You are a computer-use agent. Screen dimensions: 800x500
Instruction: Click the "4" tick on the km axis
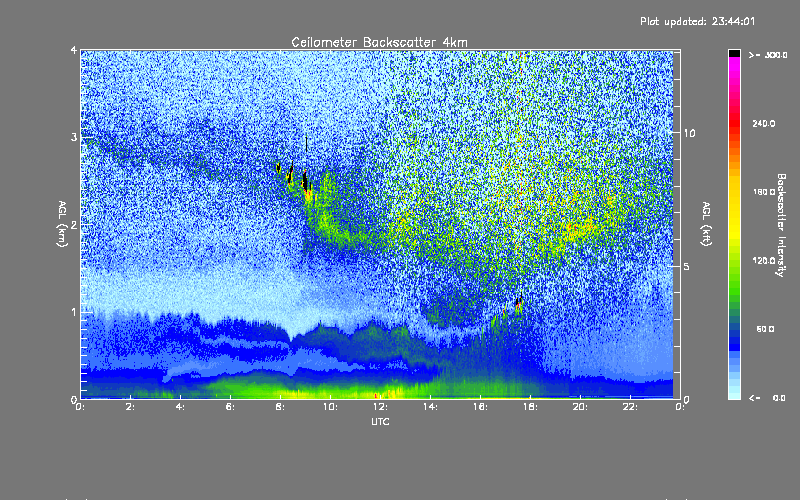tap(74, 51)
